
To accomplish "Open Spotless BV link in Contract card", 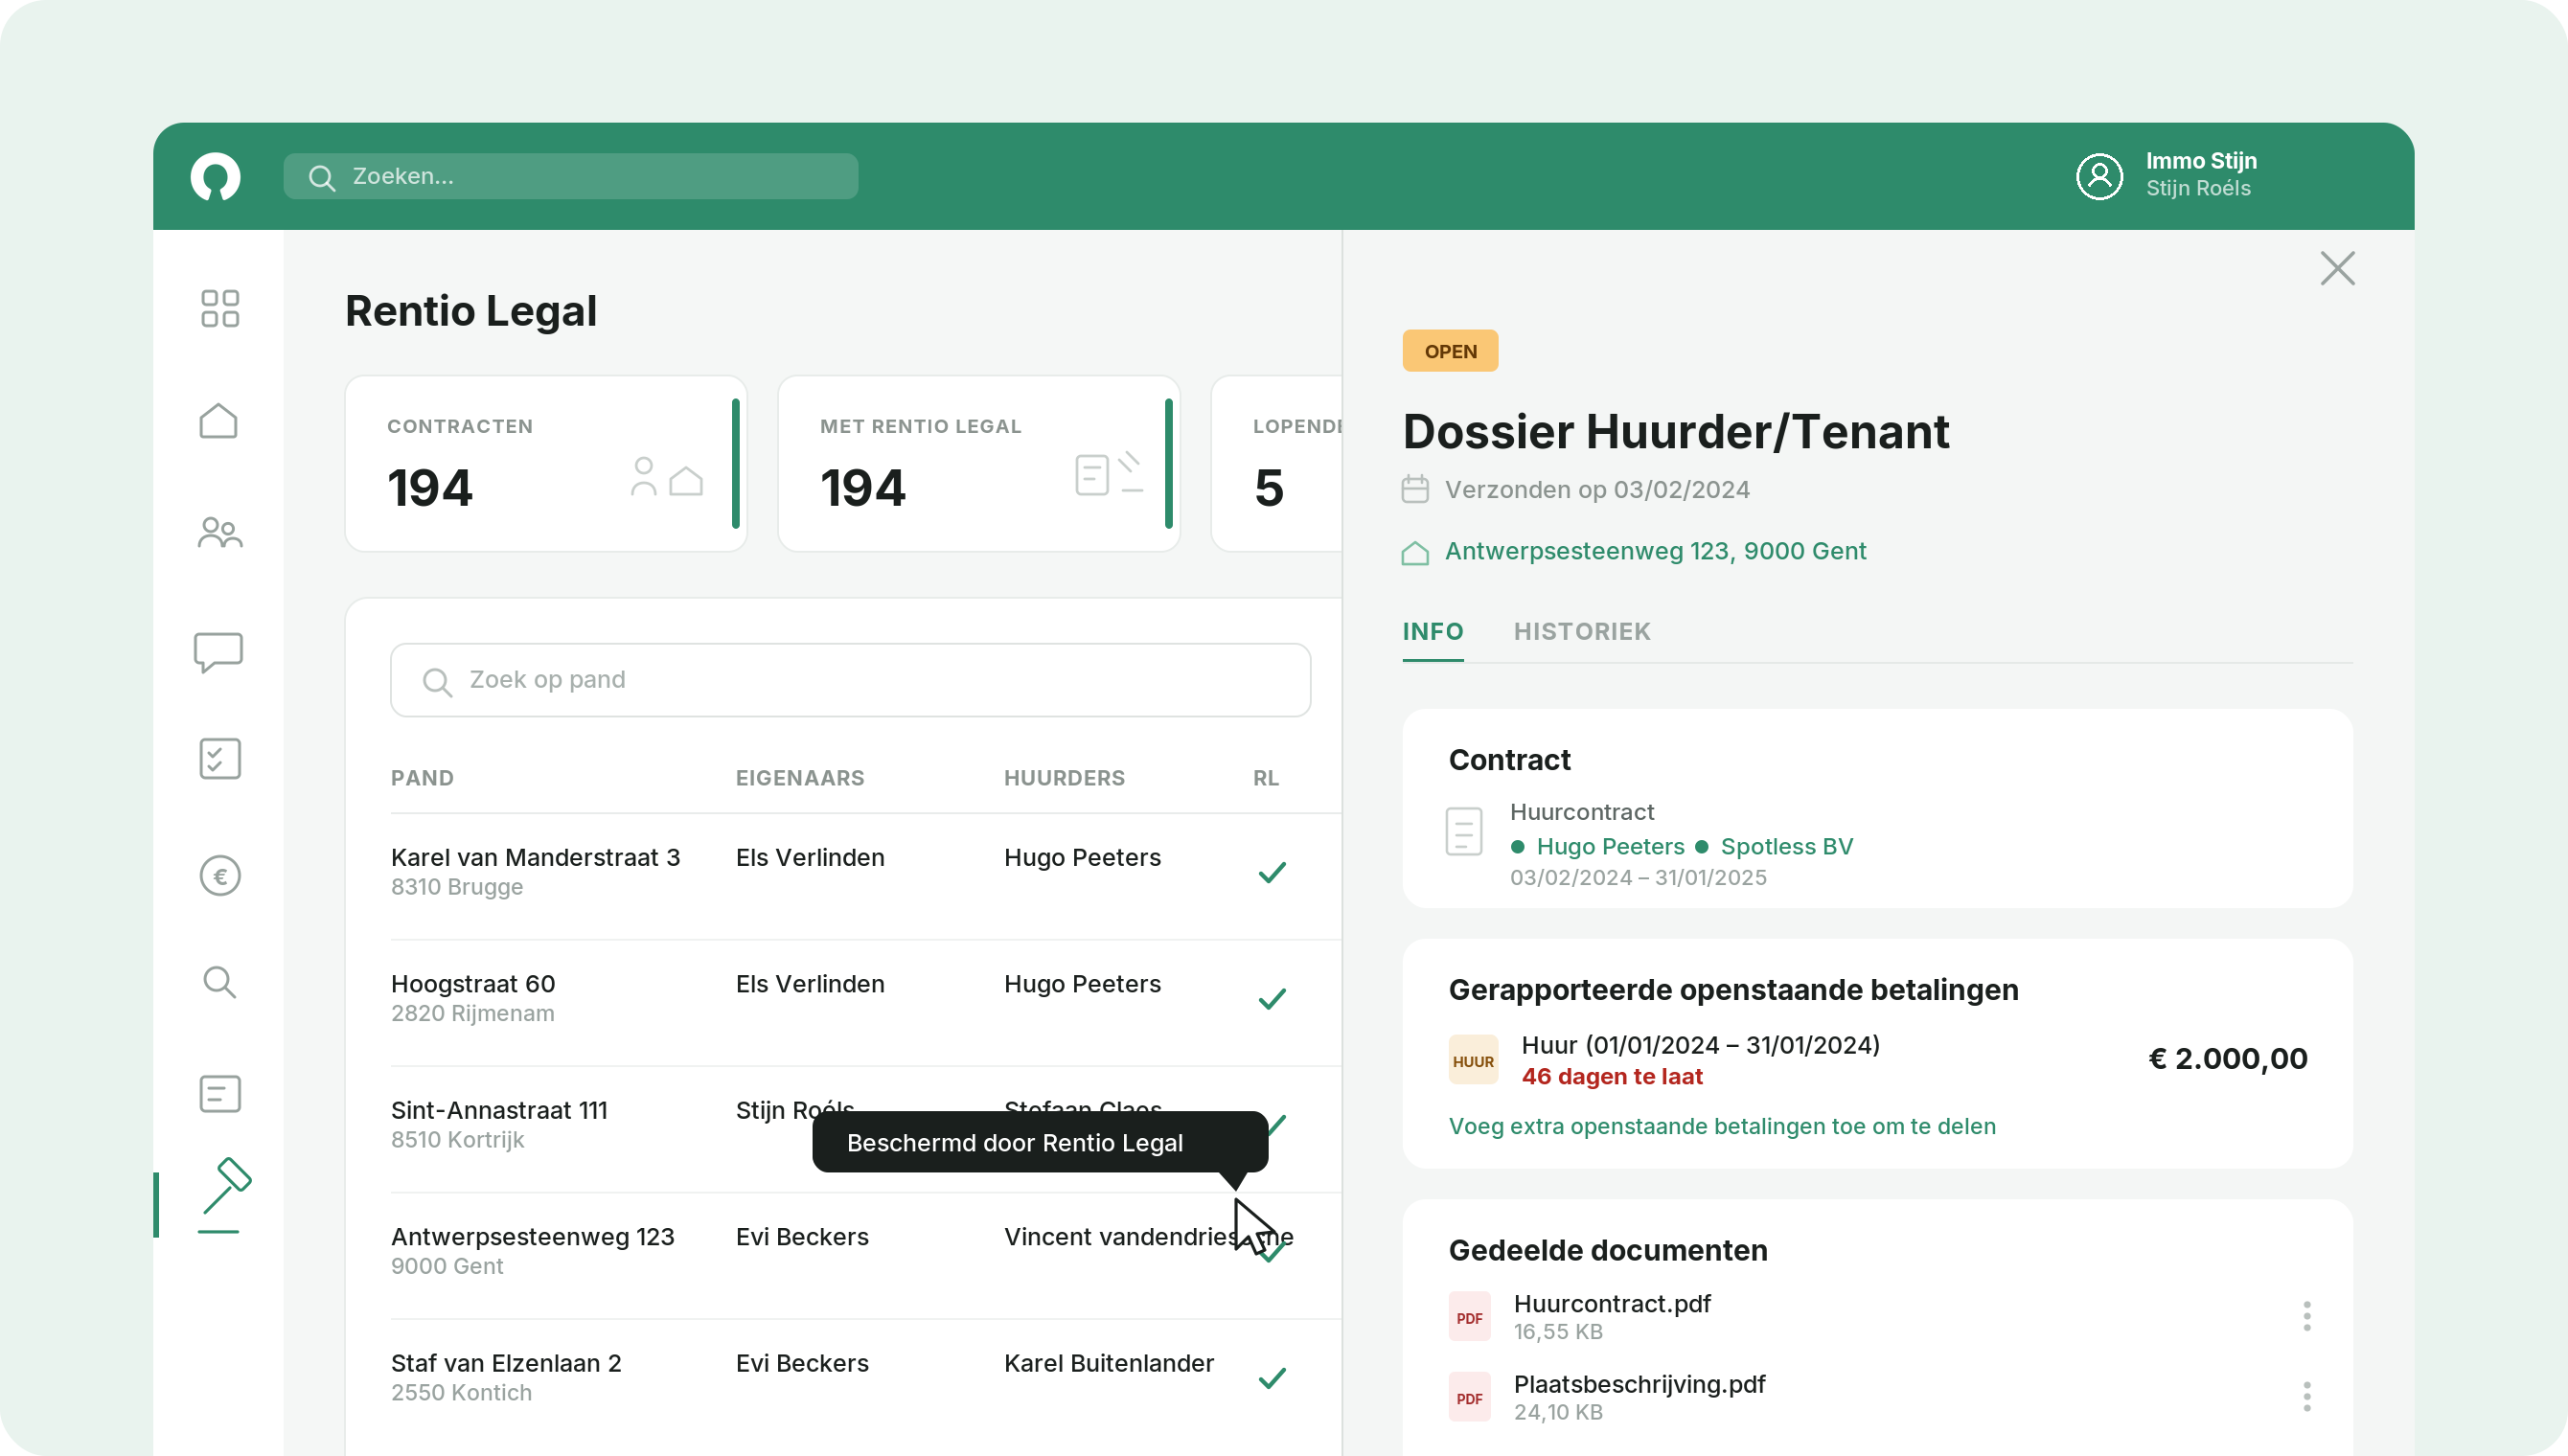I will click(x=1786, y=846).
